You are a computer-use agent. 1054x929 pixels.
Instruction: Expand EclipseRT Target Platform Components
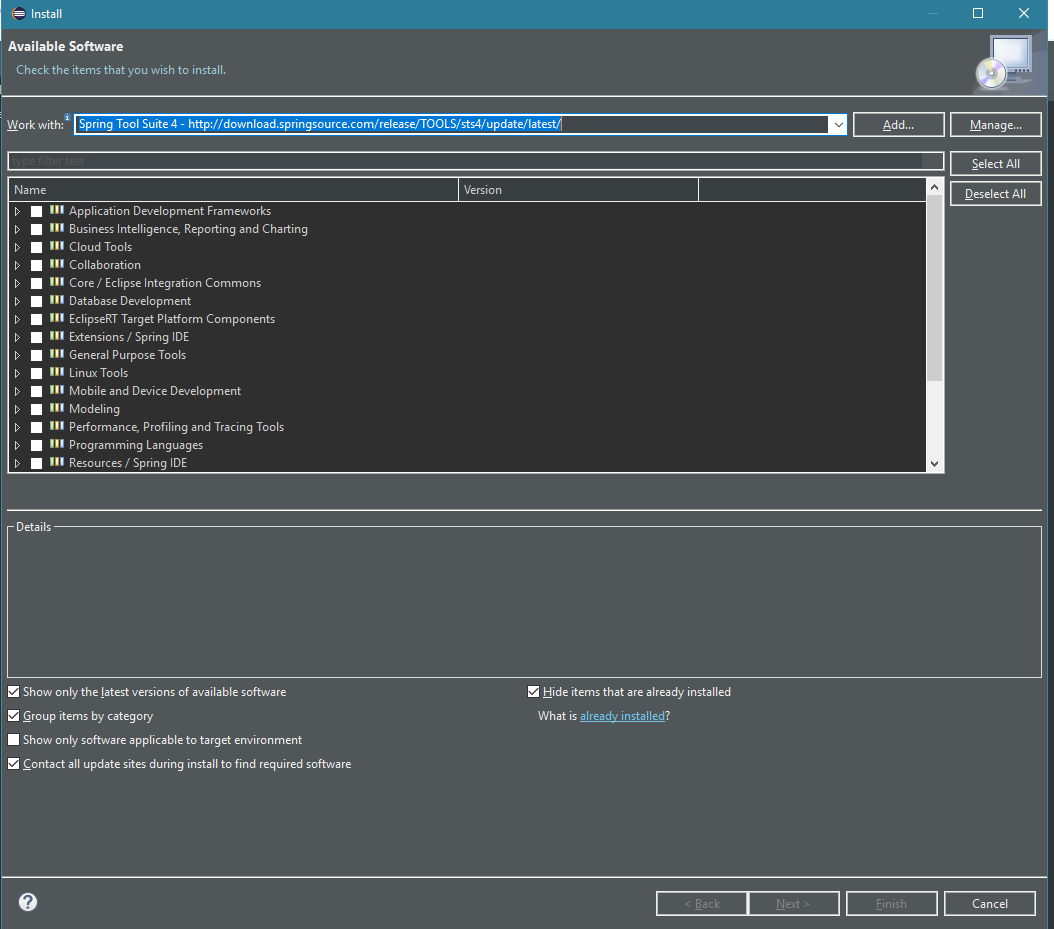17,319
